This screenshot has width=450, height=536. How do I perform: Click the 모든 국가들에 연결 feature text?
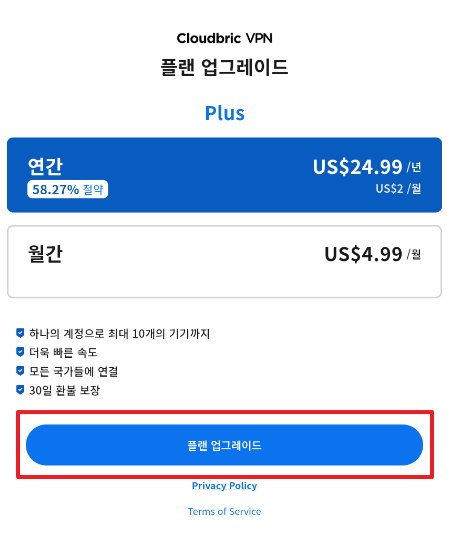[x=74, y=371]
